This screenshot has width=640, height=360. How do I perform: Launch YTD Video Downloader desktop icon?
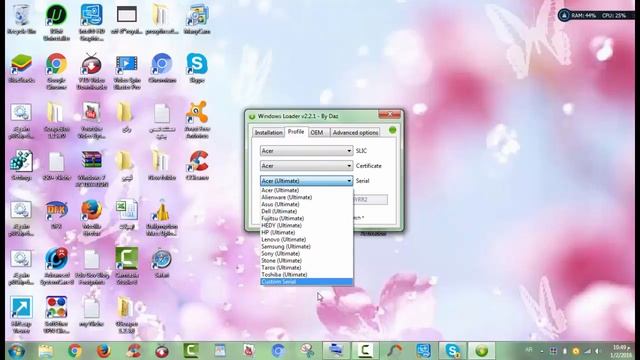tap(91, 71)
